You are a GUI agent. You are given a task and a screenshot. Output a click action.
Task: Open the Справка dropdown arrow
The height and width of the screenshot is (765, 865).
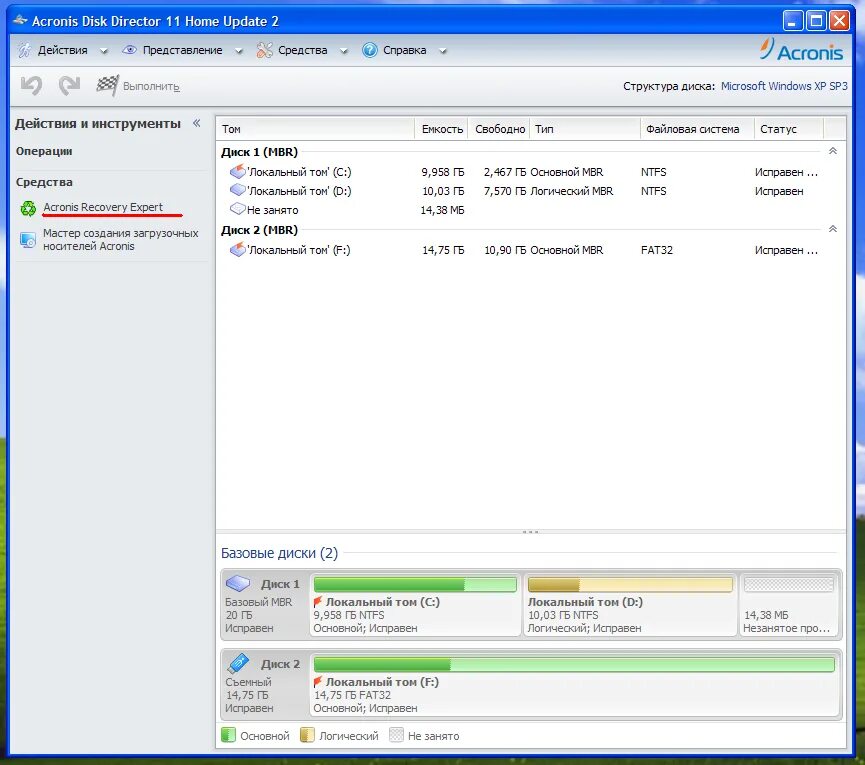click(x=442, y=51)
